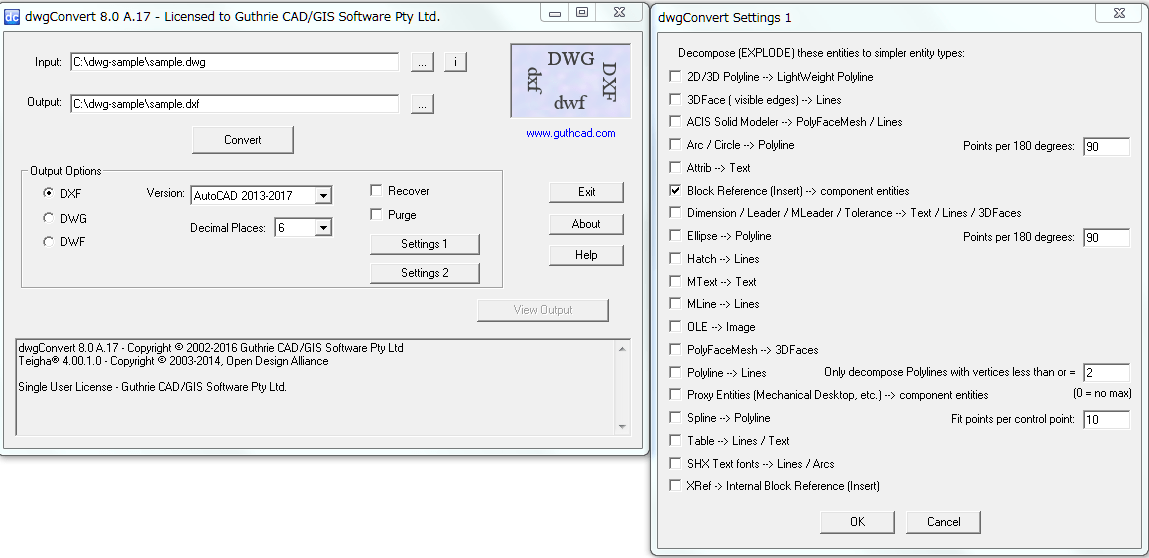
Task: Enable Hatch to Lines decomposition
Action: 676,258
